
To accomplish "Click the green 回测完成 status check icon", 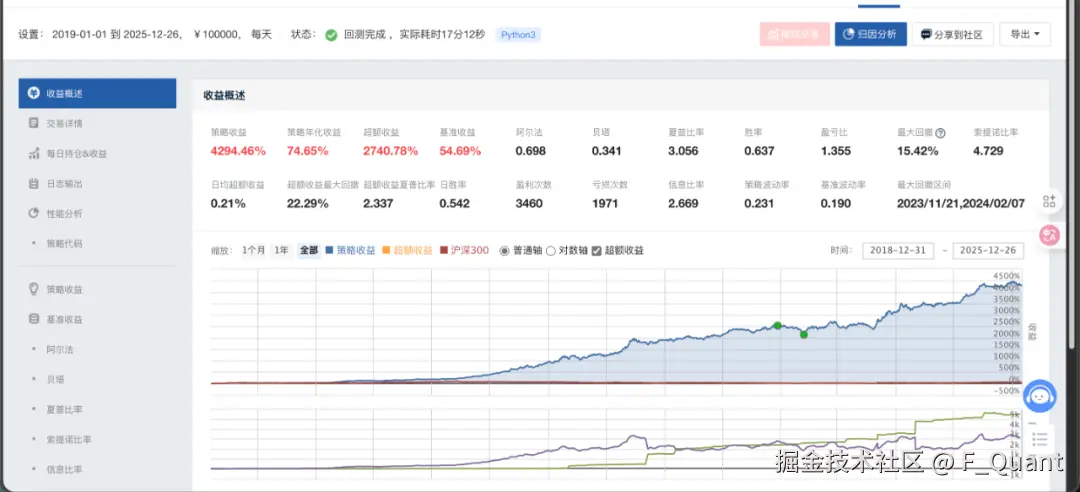I will pyautogui.click(x=331, y=34).
